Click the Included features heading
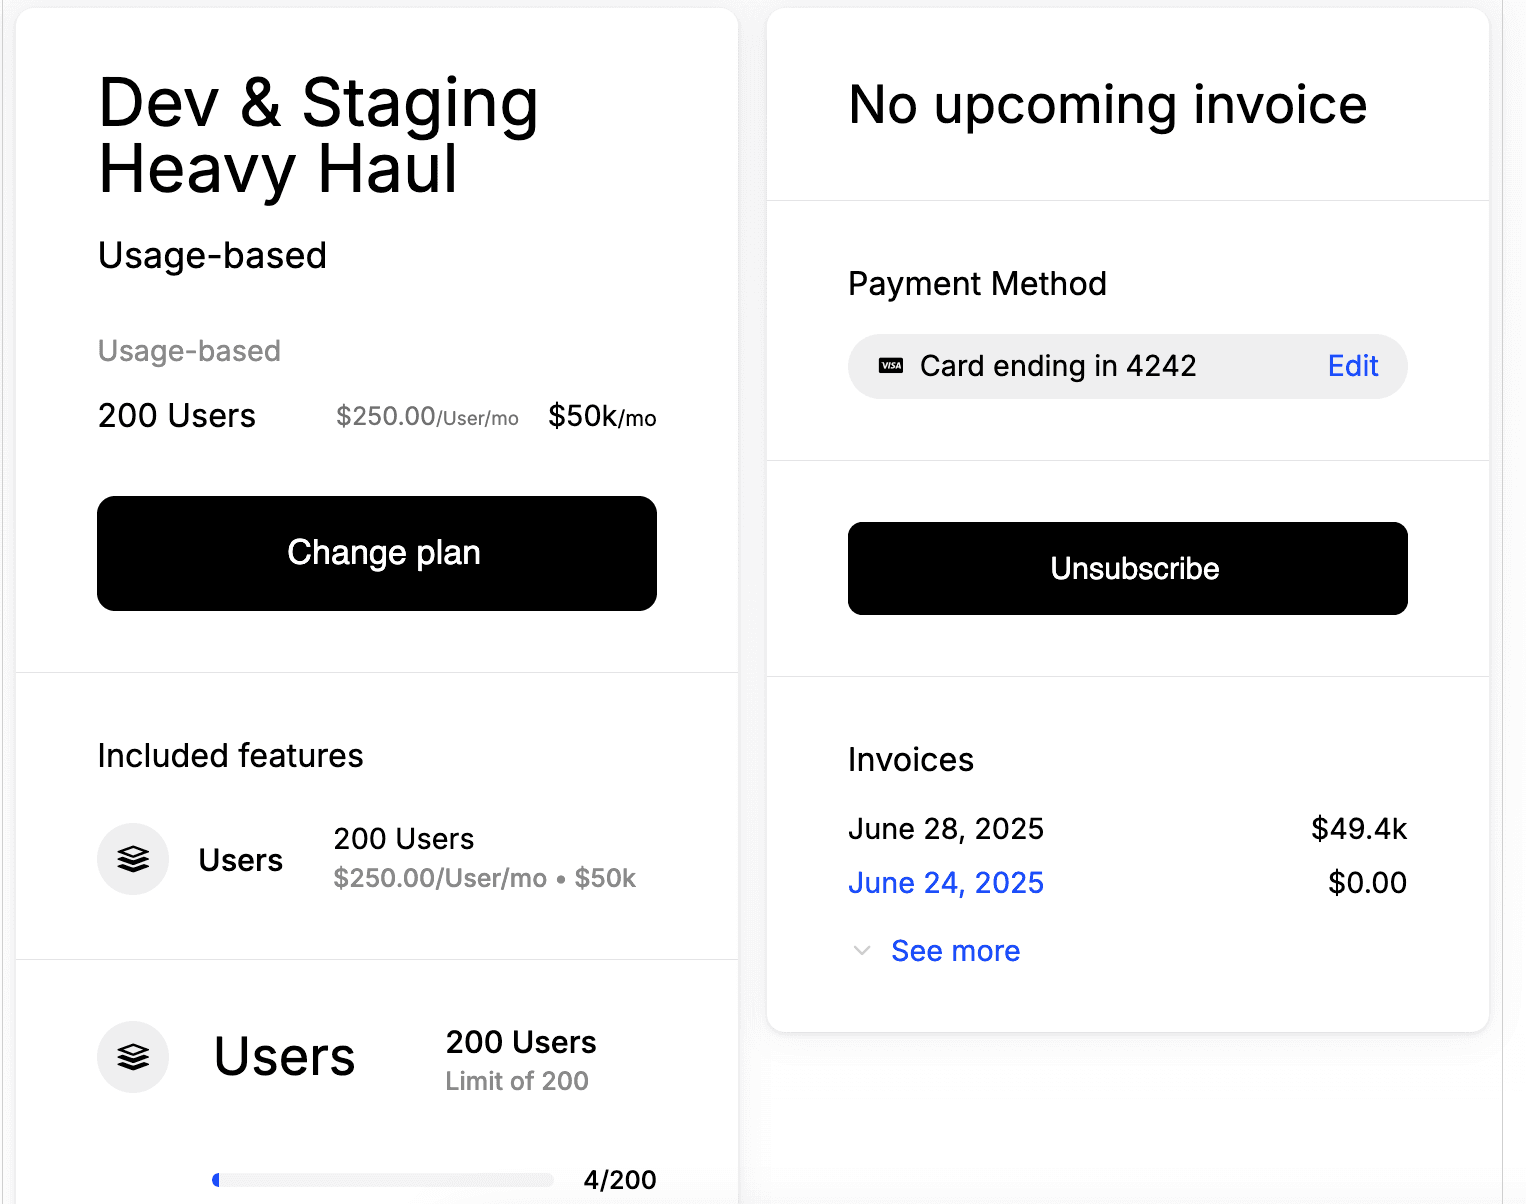 (230, 756)
